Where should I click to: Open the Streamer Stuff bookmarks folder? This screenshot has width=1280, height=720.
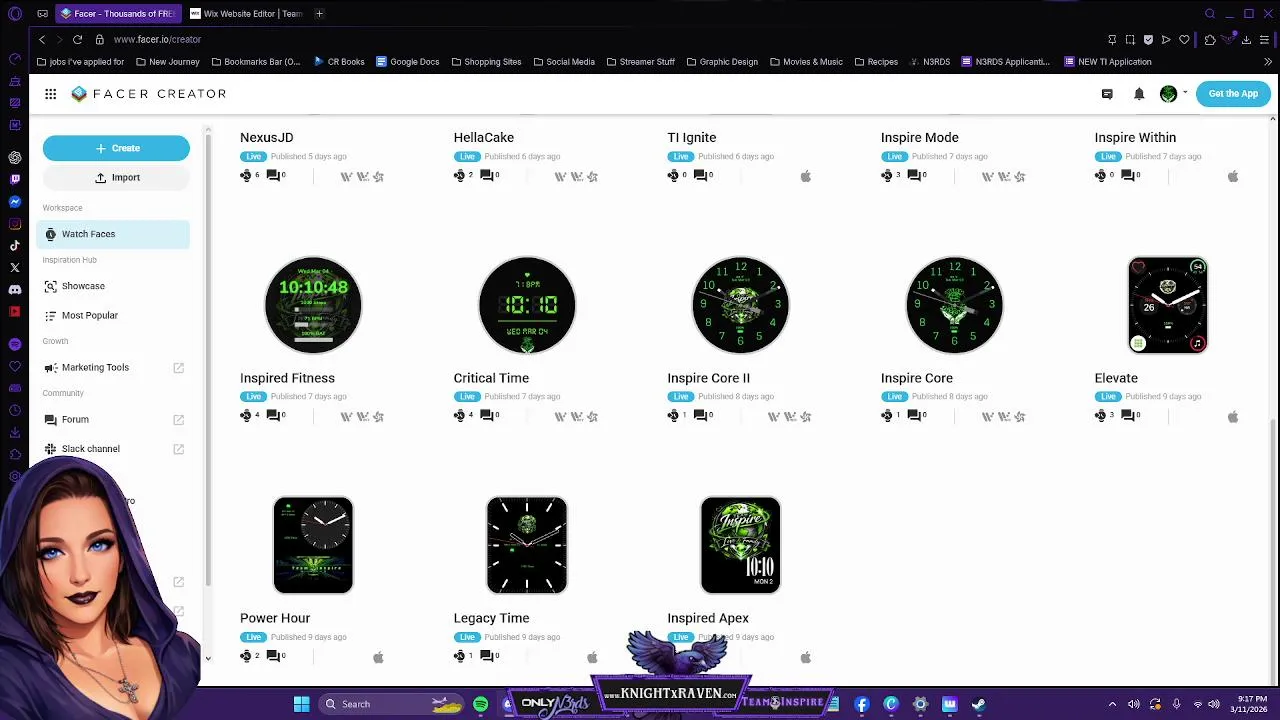(640, 62)
